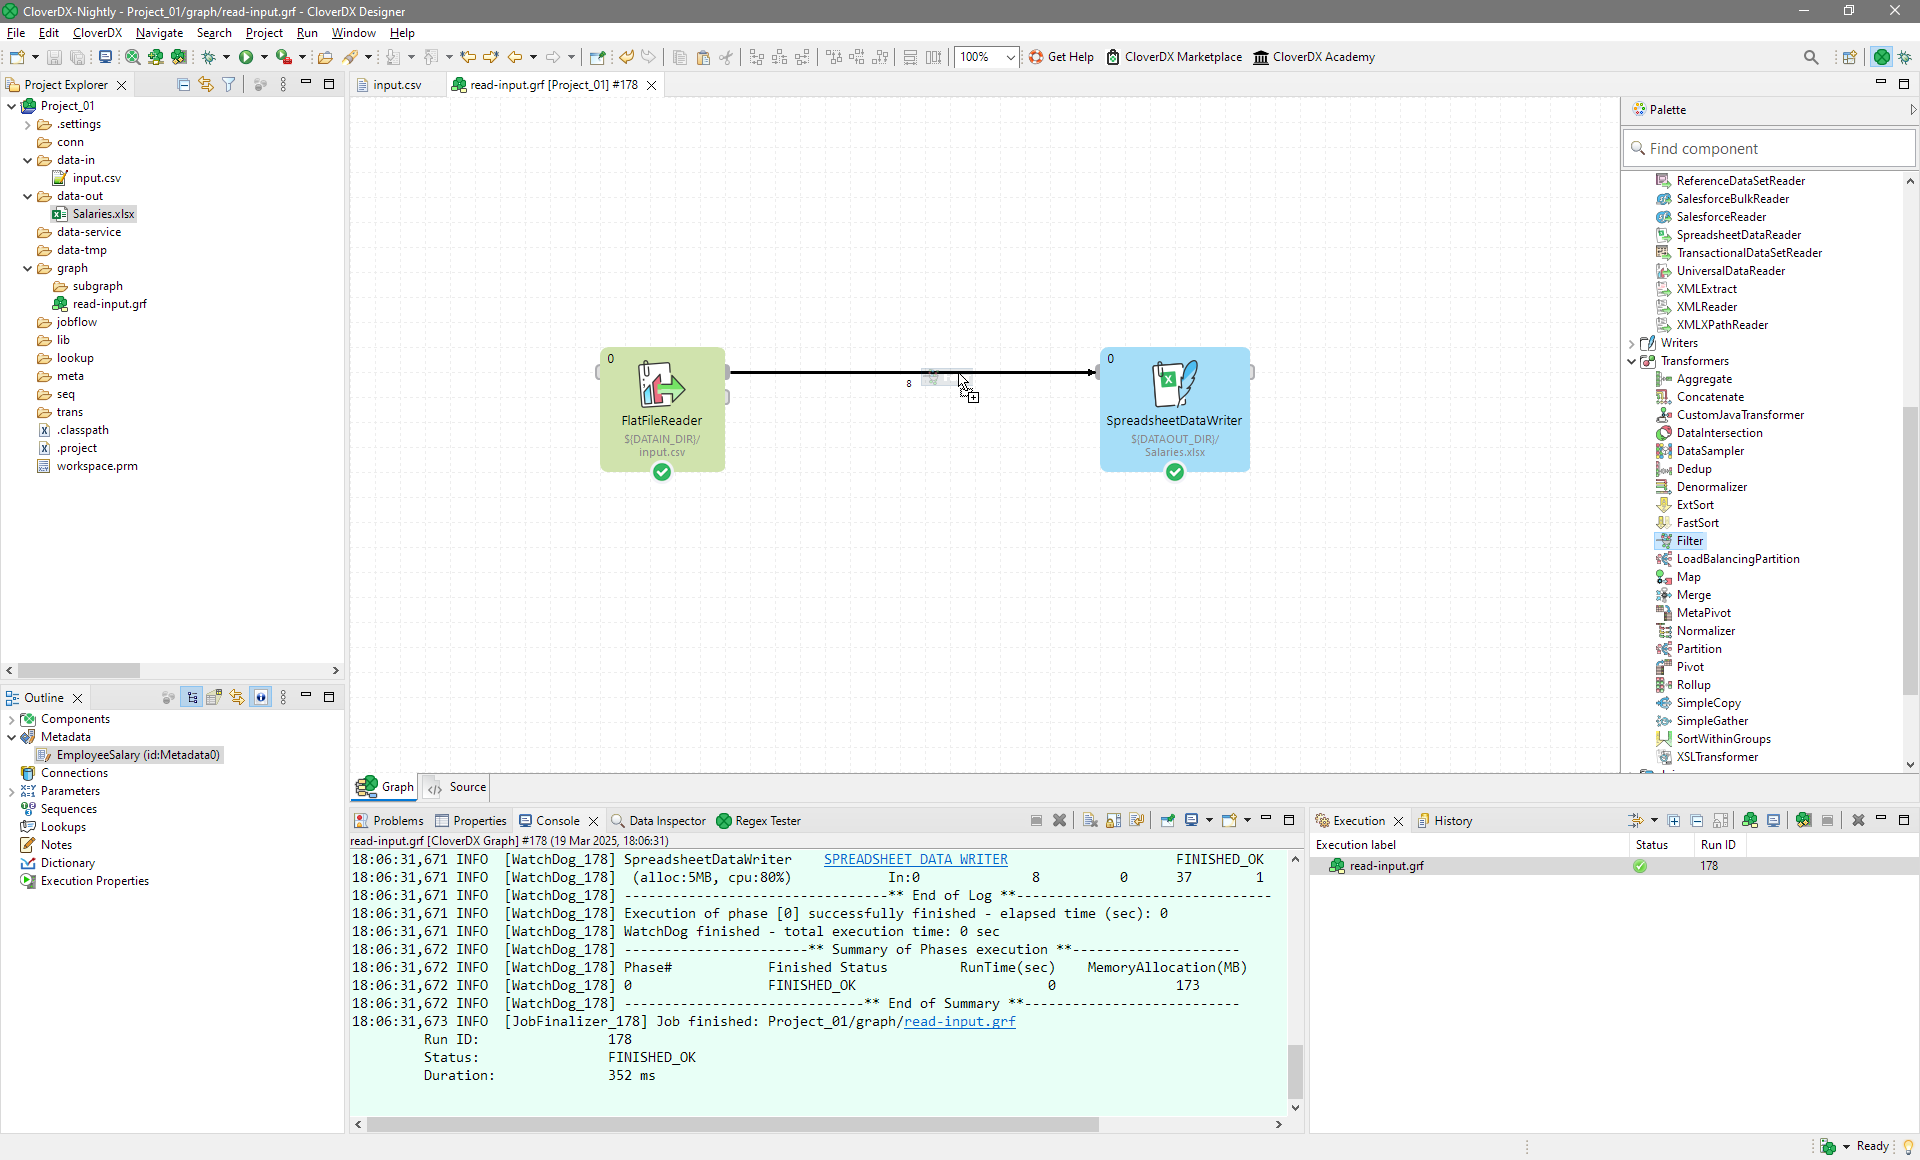The width and height of the screenshot is (1920, 1160).
Task: Collapse the data-out folder
Action: pyautogui.click(x=28, y=196)
